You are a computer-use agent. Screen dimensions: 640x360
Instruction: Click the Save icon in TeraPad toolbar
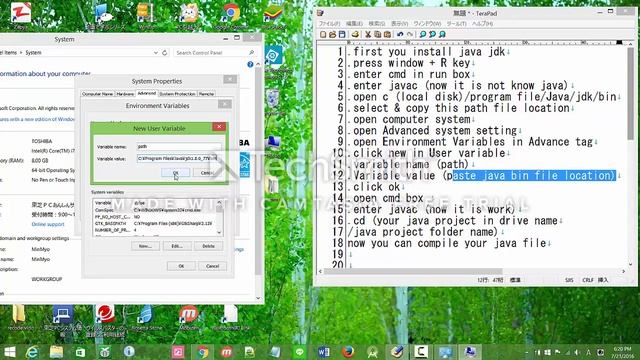click(342, 35)
